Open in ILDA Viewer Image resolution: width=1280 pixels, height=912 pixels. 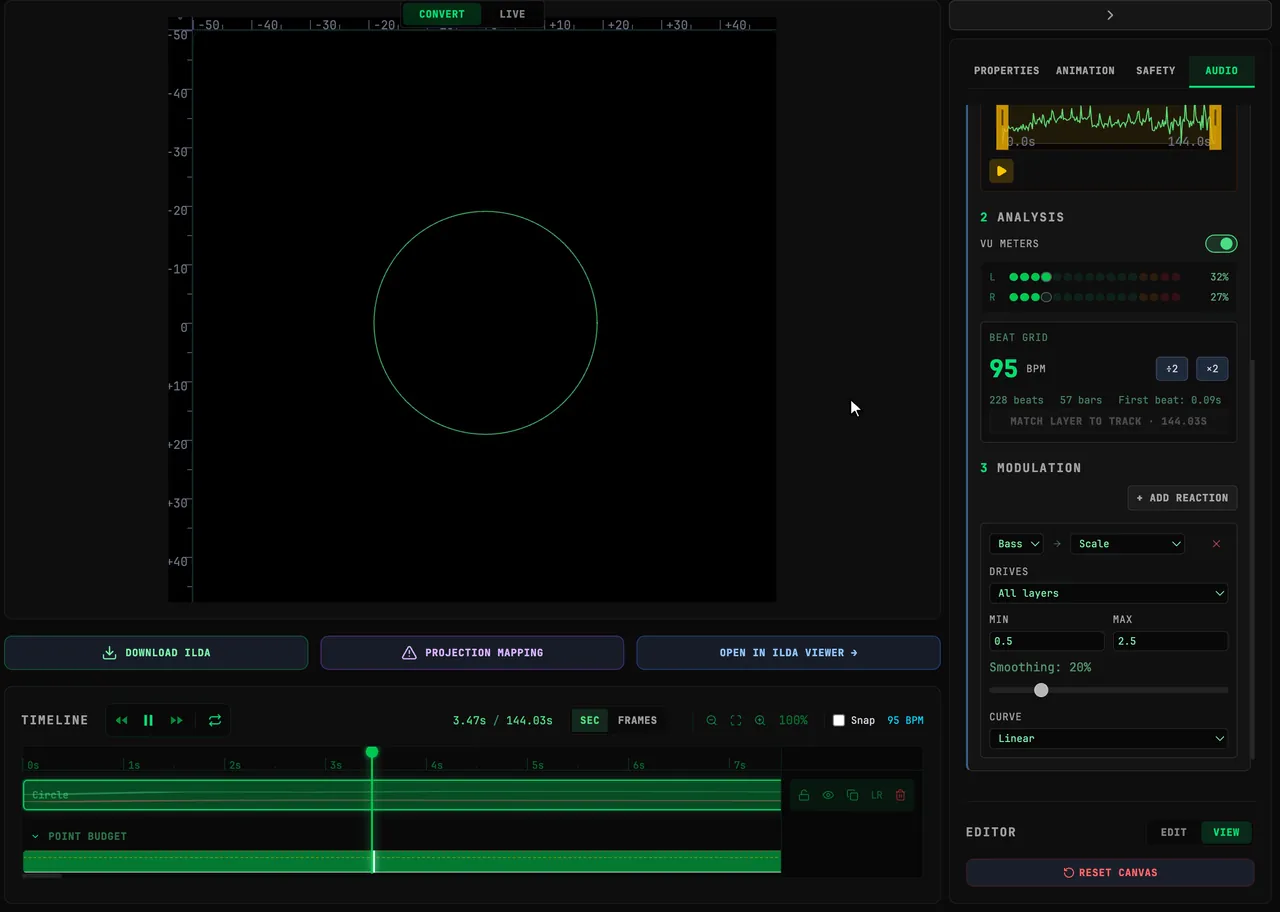pos(788,653)
